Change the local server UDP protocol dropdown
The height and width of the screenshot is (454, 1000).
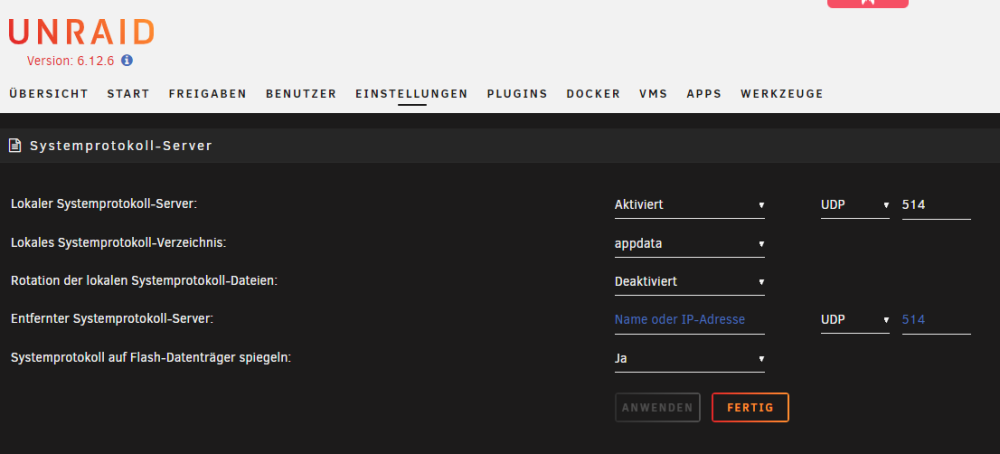(855, 205)
